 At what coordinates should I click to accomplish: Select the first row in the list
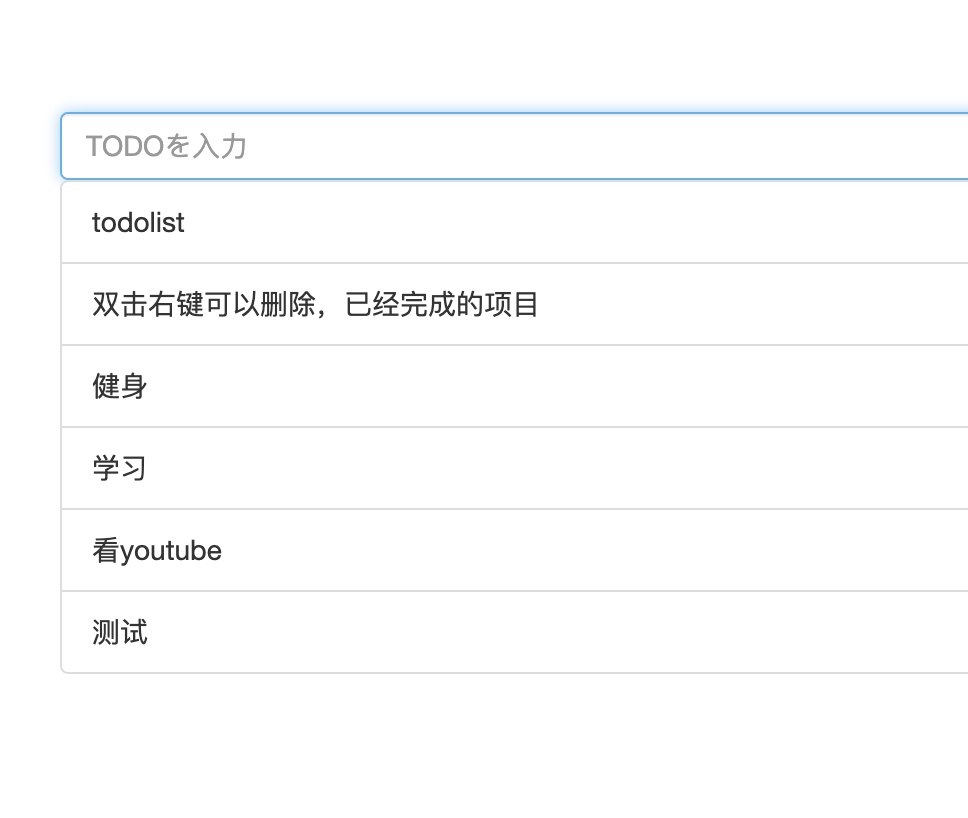click(x=400, y=222)
